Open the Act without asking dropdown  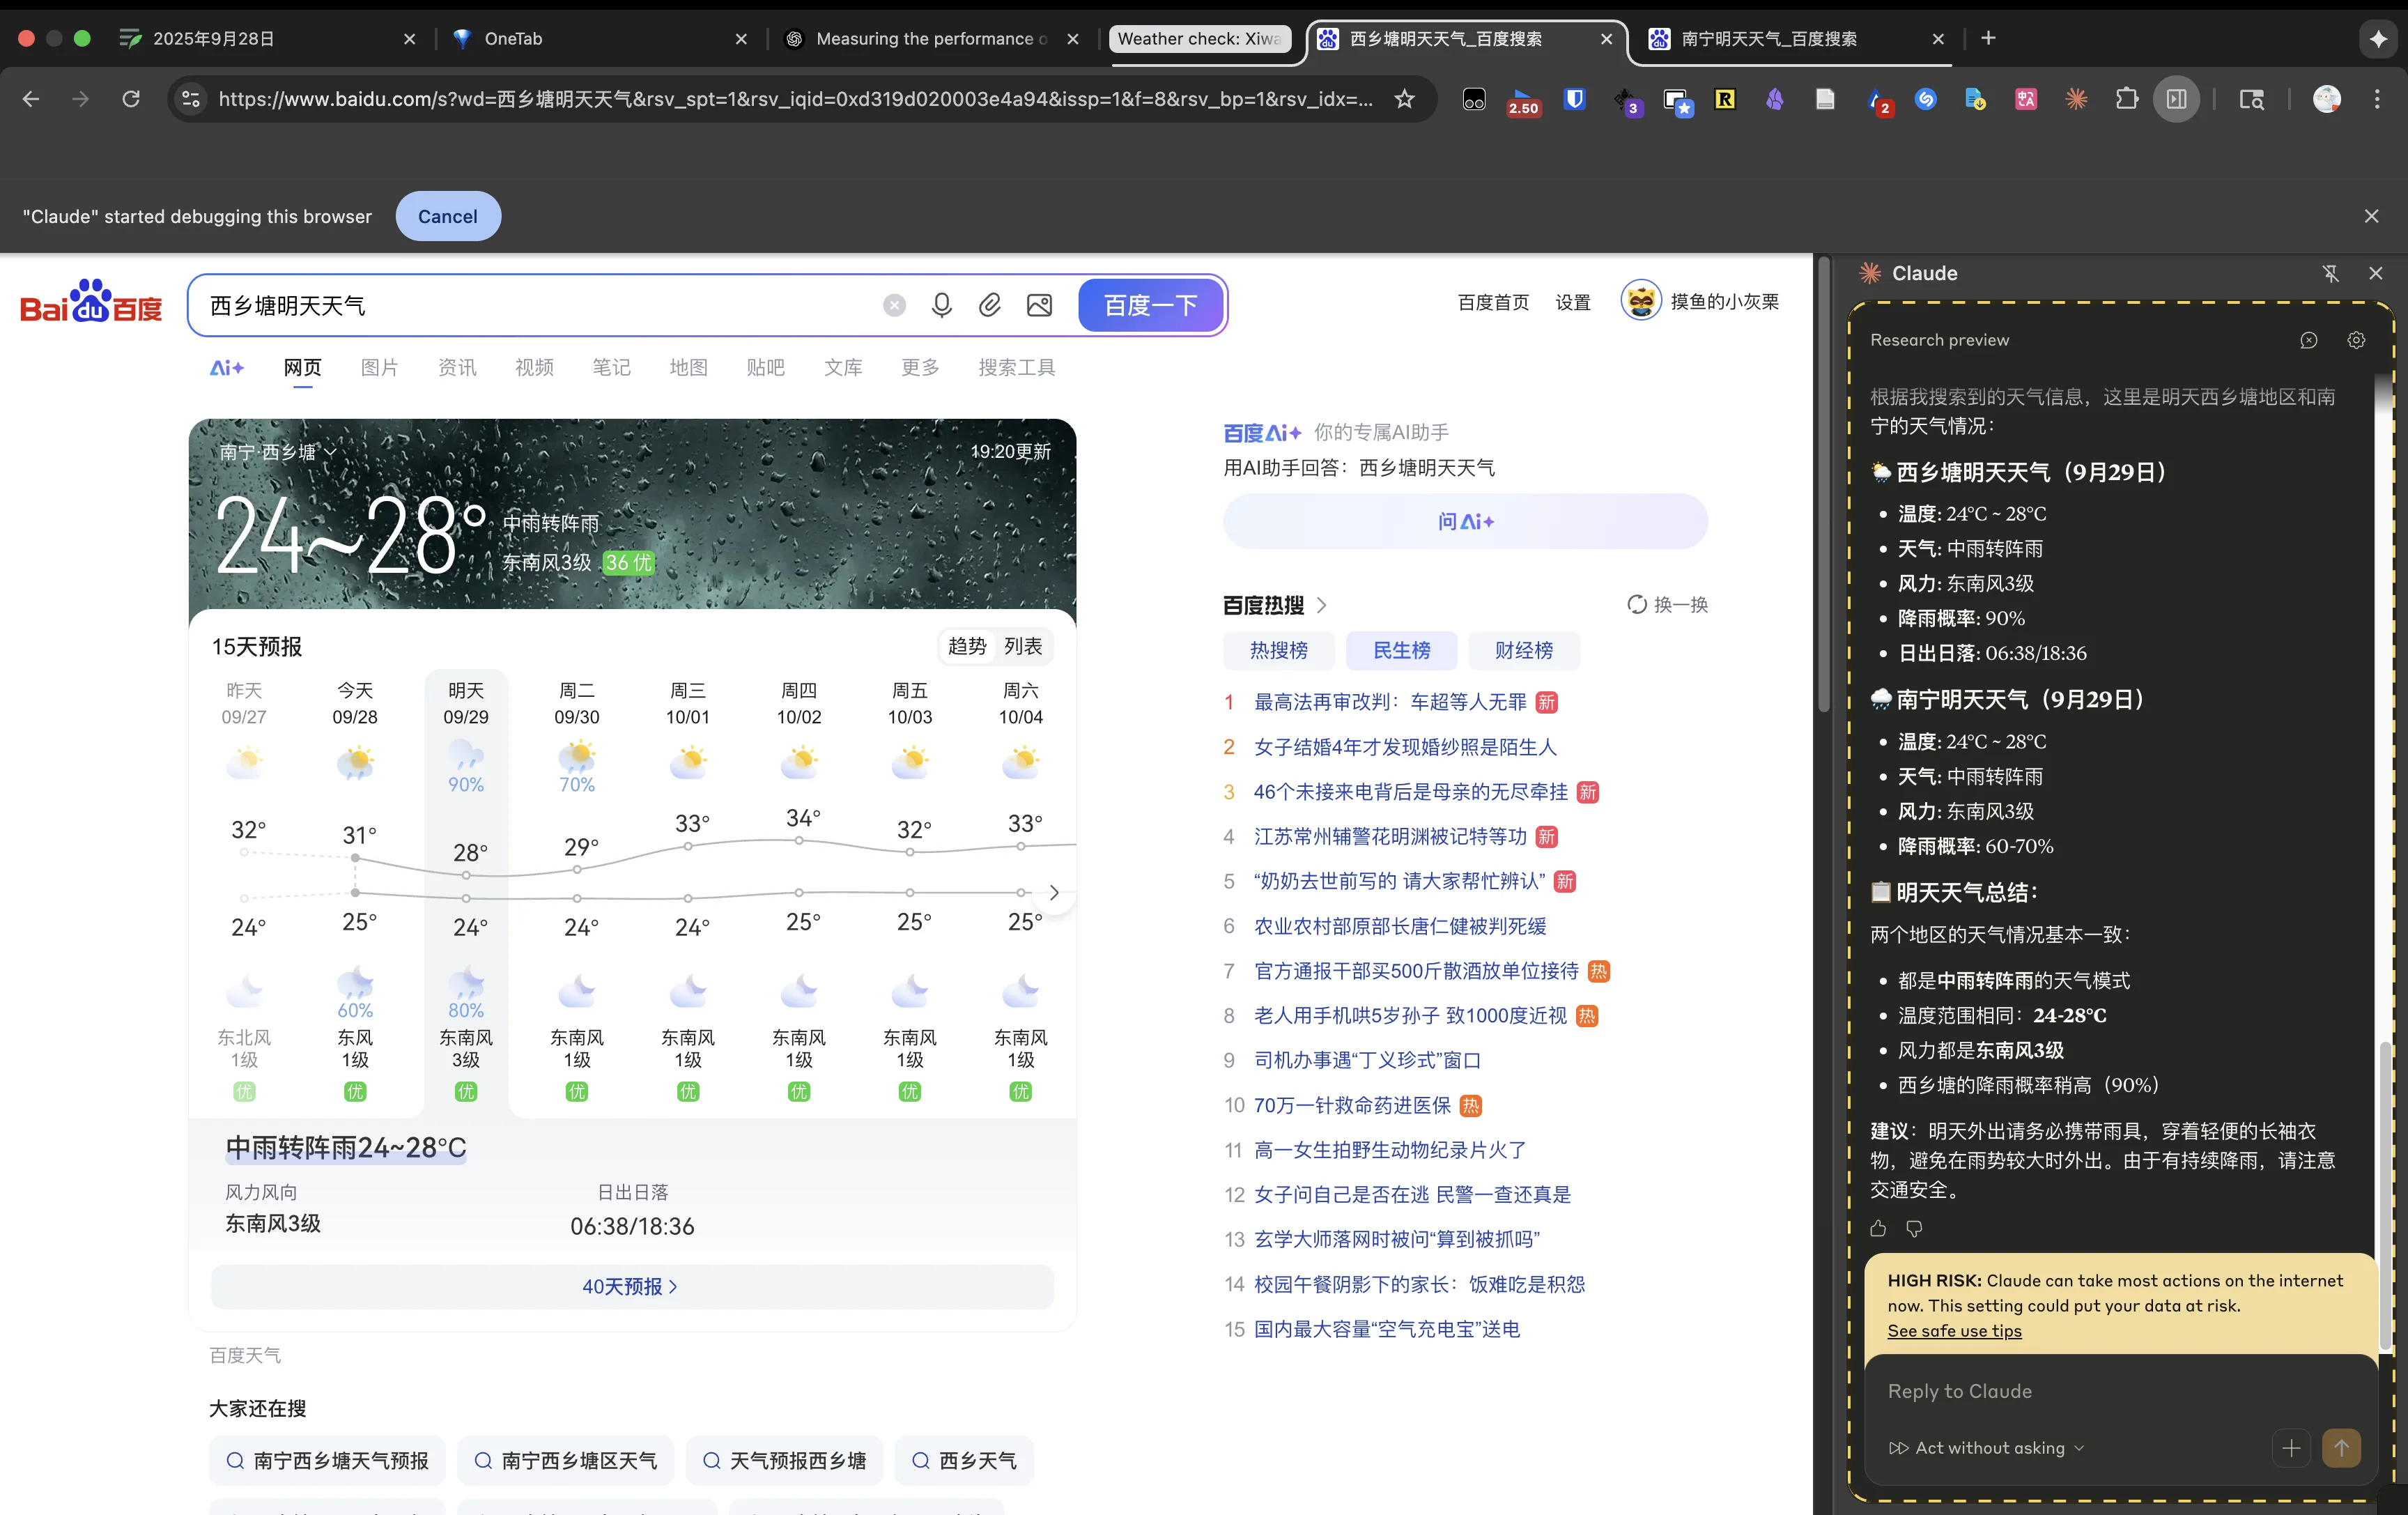(x=1987, y=1447)
